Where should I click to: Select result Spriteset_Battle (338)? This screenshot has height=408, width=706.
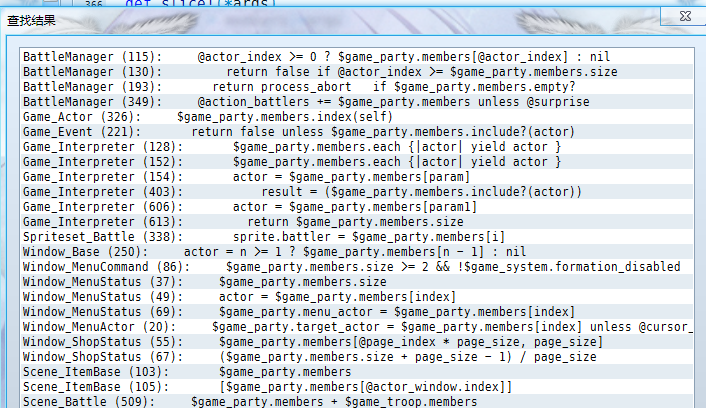click(x=356, y=237)
